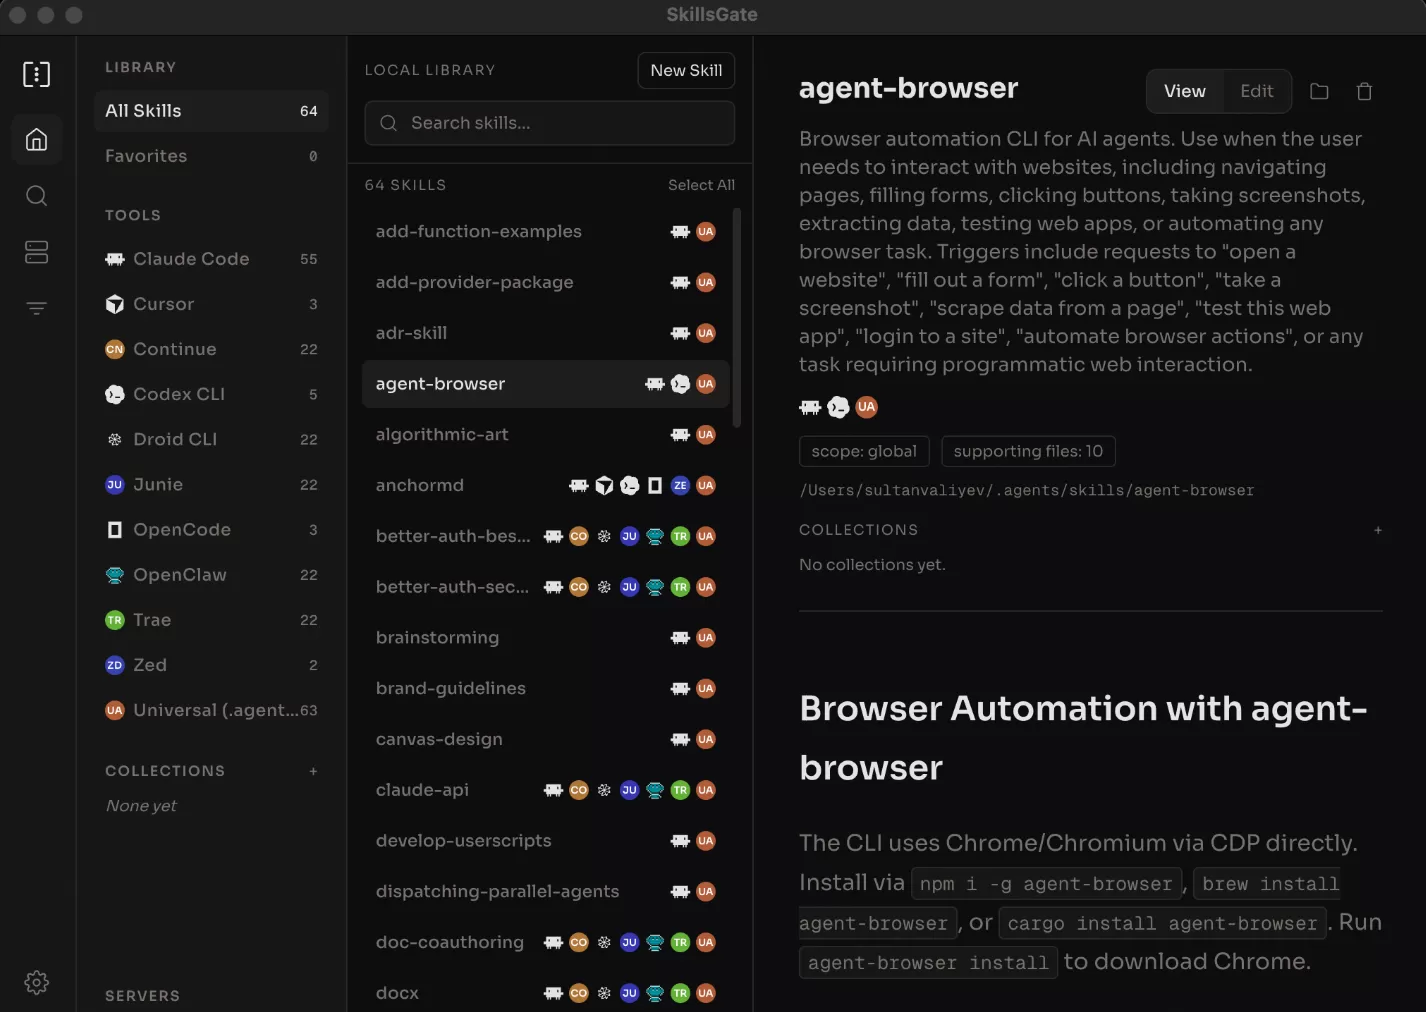The width and height of the screenshot is (1426, 1012).
Task: Open the settings gear icon
Action: (x=36, y=982)
